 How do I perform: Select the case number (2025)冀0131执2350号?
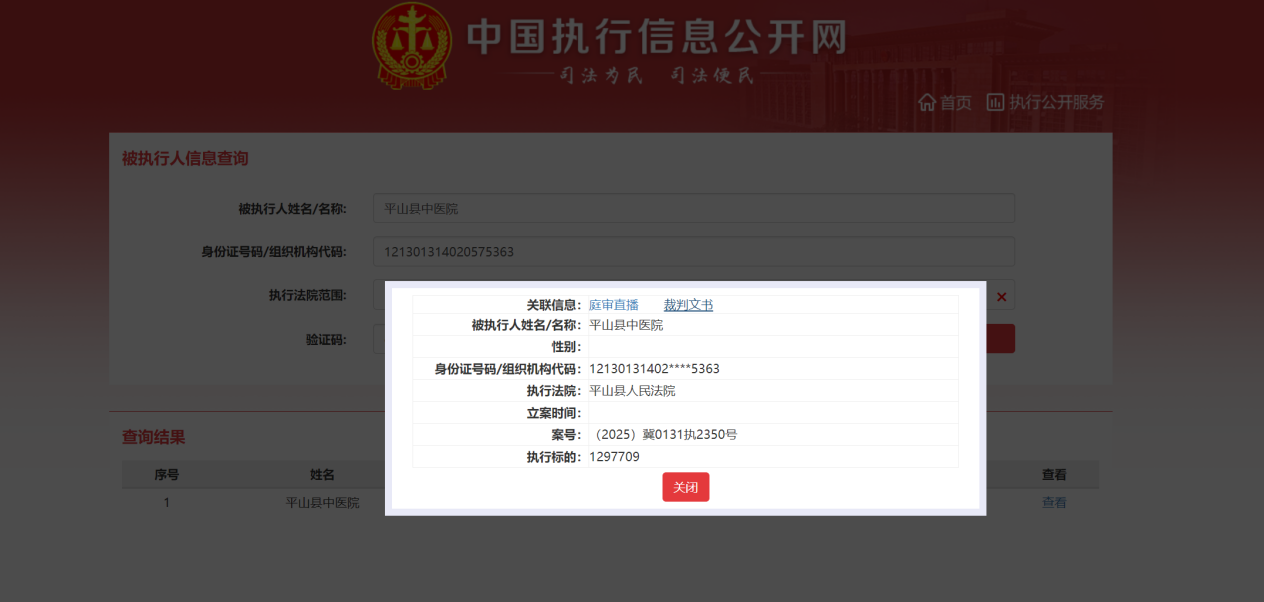click(663, 435)
